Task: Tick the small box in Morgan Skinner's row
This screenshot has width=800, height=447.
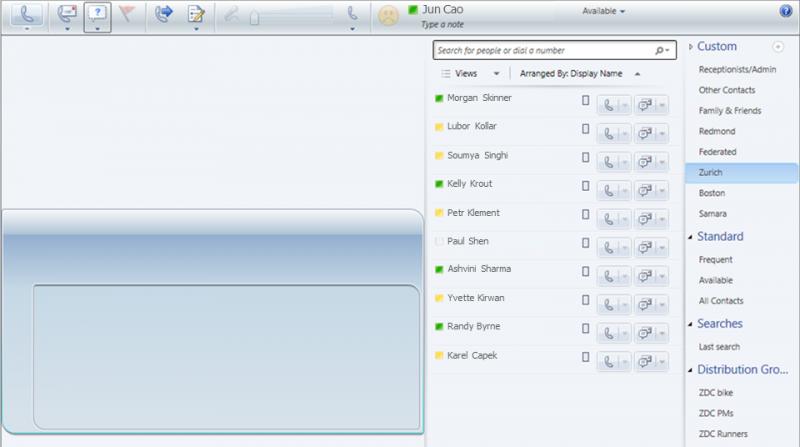Action: 586,101
